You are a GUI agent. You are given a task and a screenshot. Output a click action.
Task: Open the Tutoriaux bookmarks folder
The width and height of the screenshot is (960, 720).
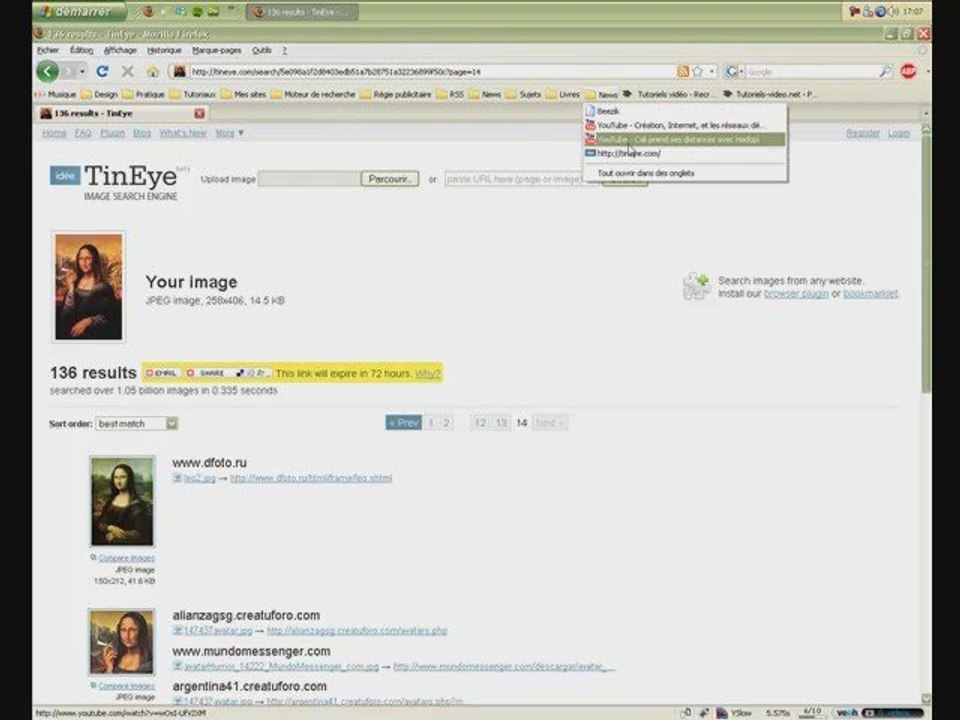coord(193,94)
